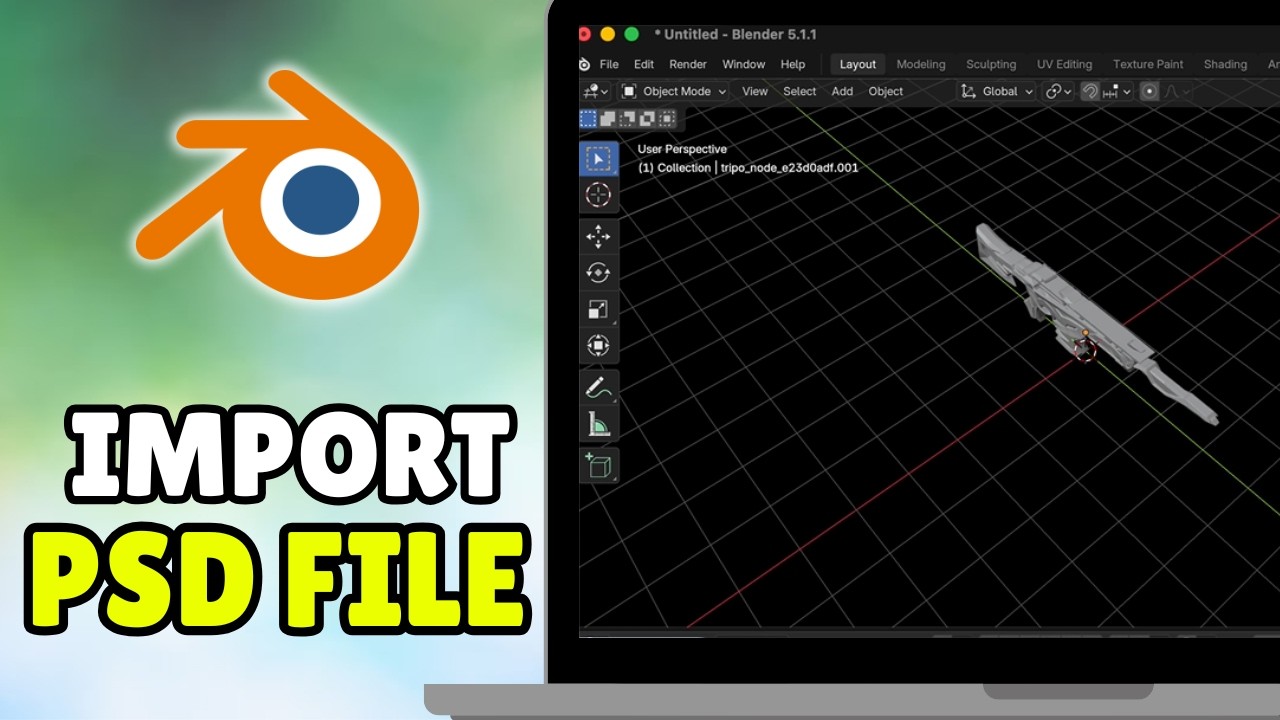Open the viewport Select menu
Image resolution: width=1280 pixels, height=720 pixels.
pyautogui.click(x=800, y=91)
